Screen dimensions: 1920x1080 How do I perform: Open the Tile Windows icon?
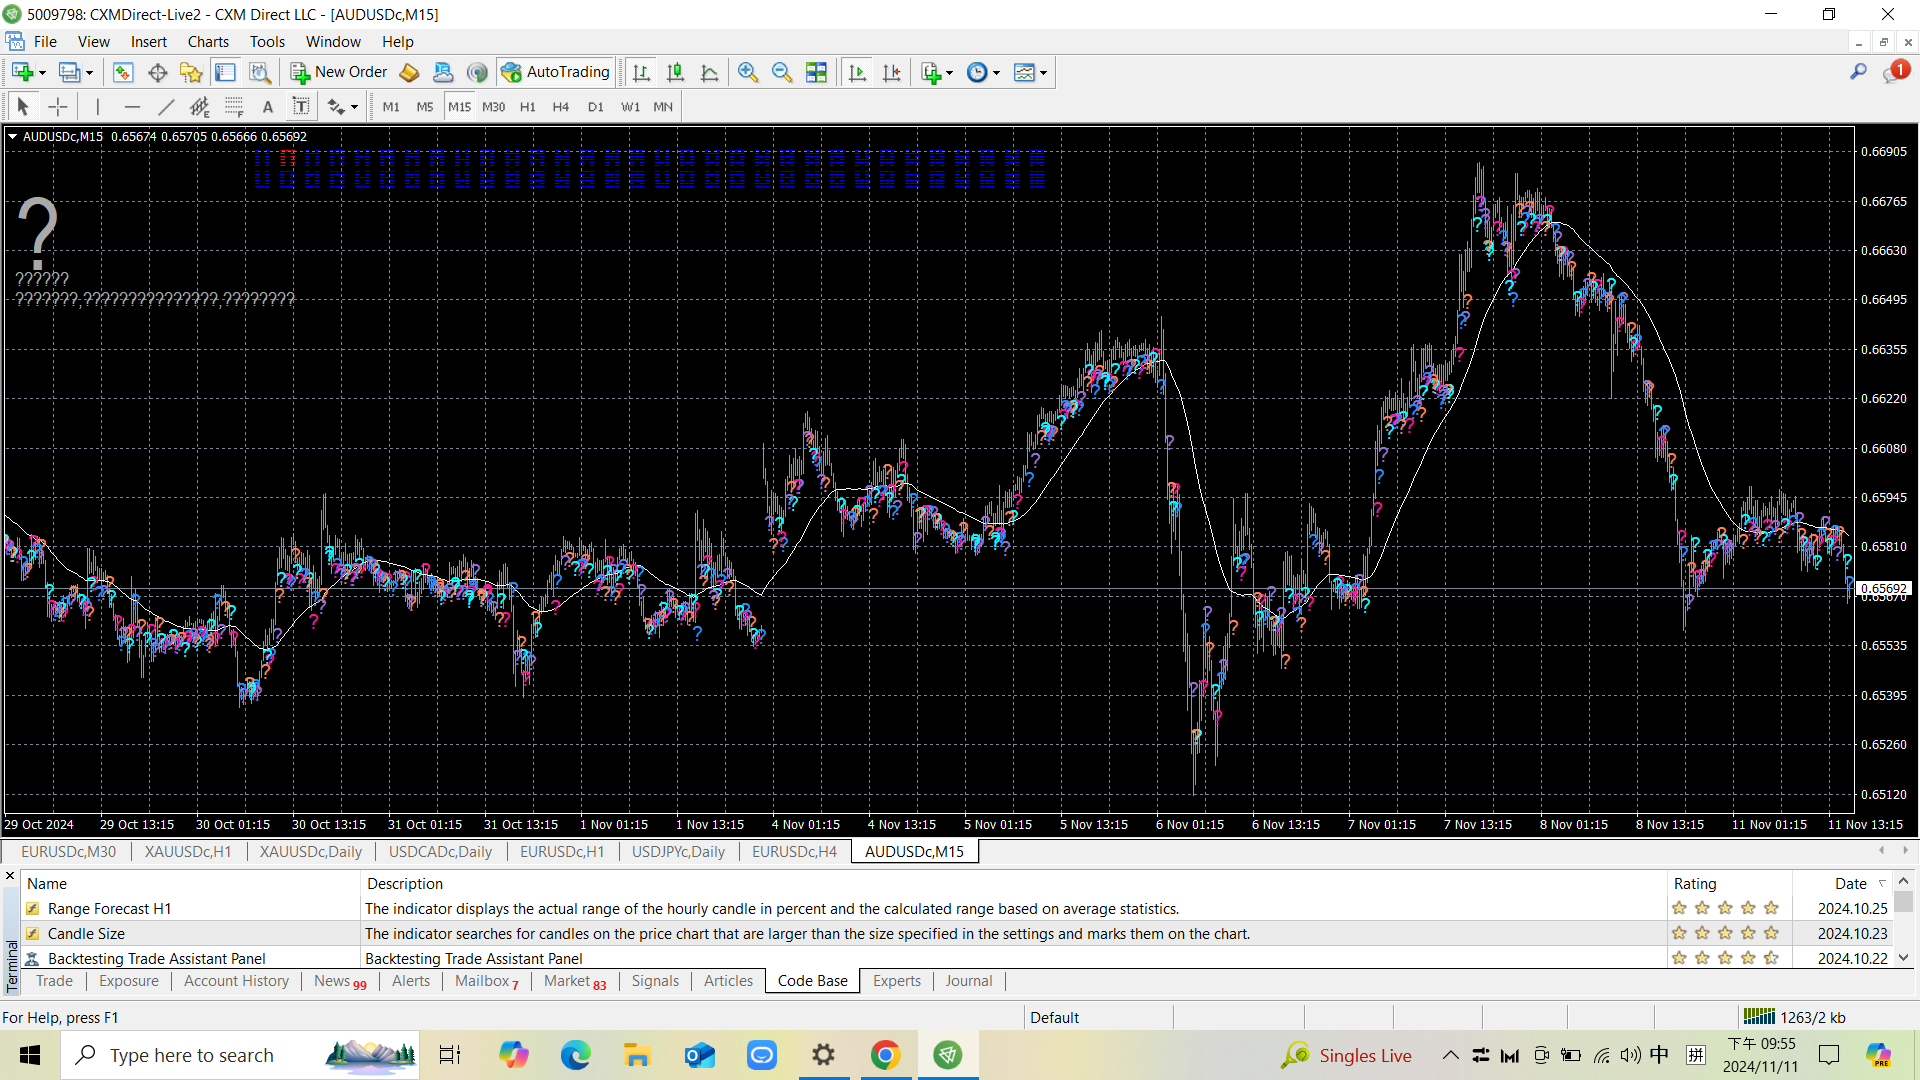click(x=816, y=72)
